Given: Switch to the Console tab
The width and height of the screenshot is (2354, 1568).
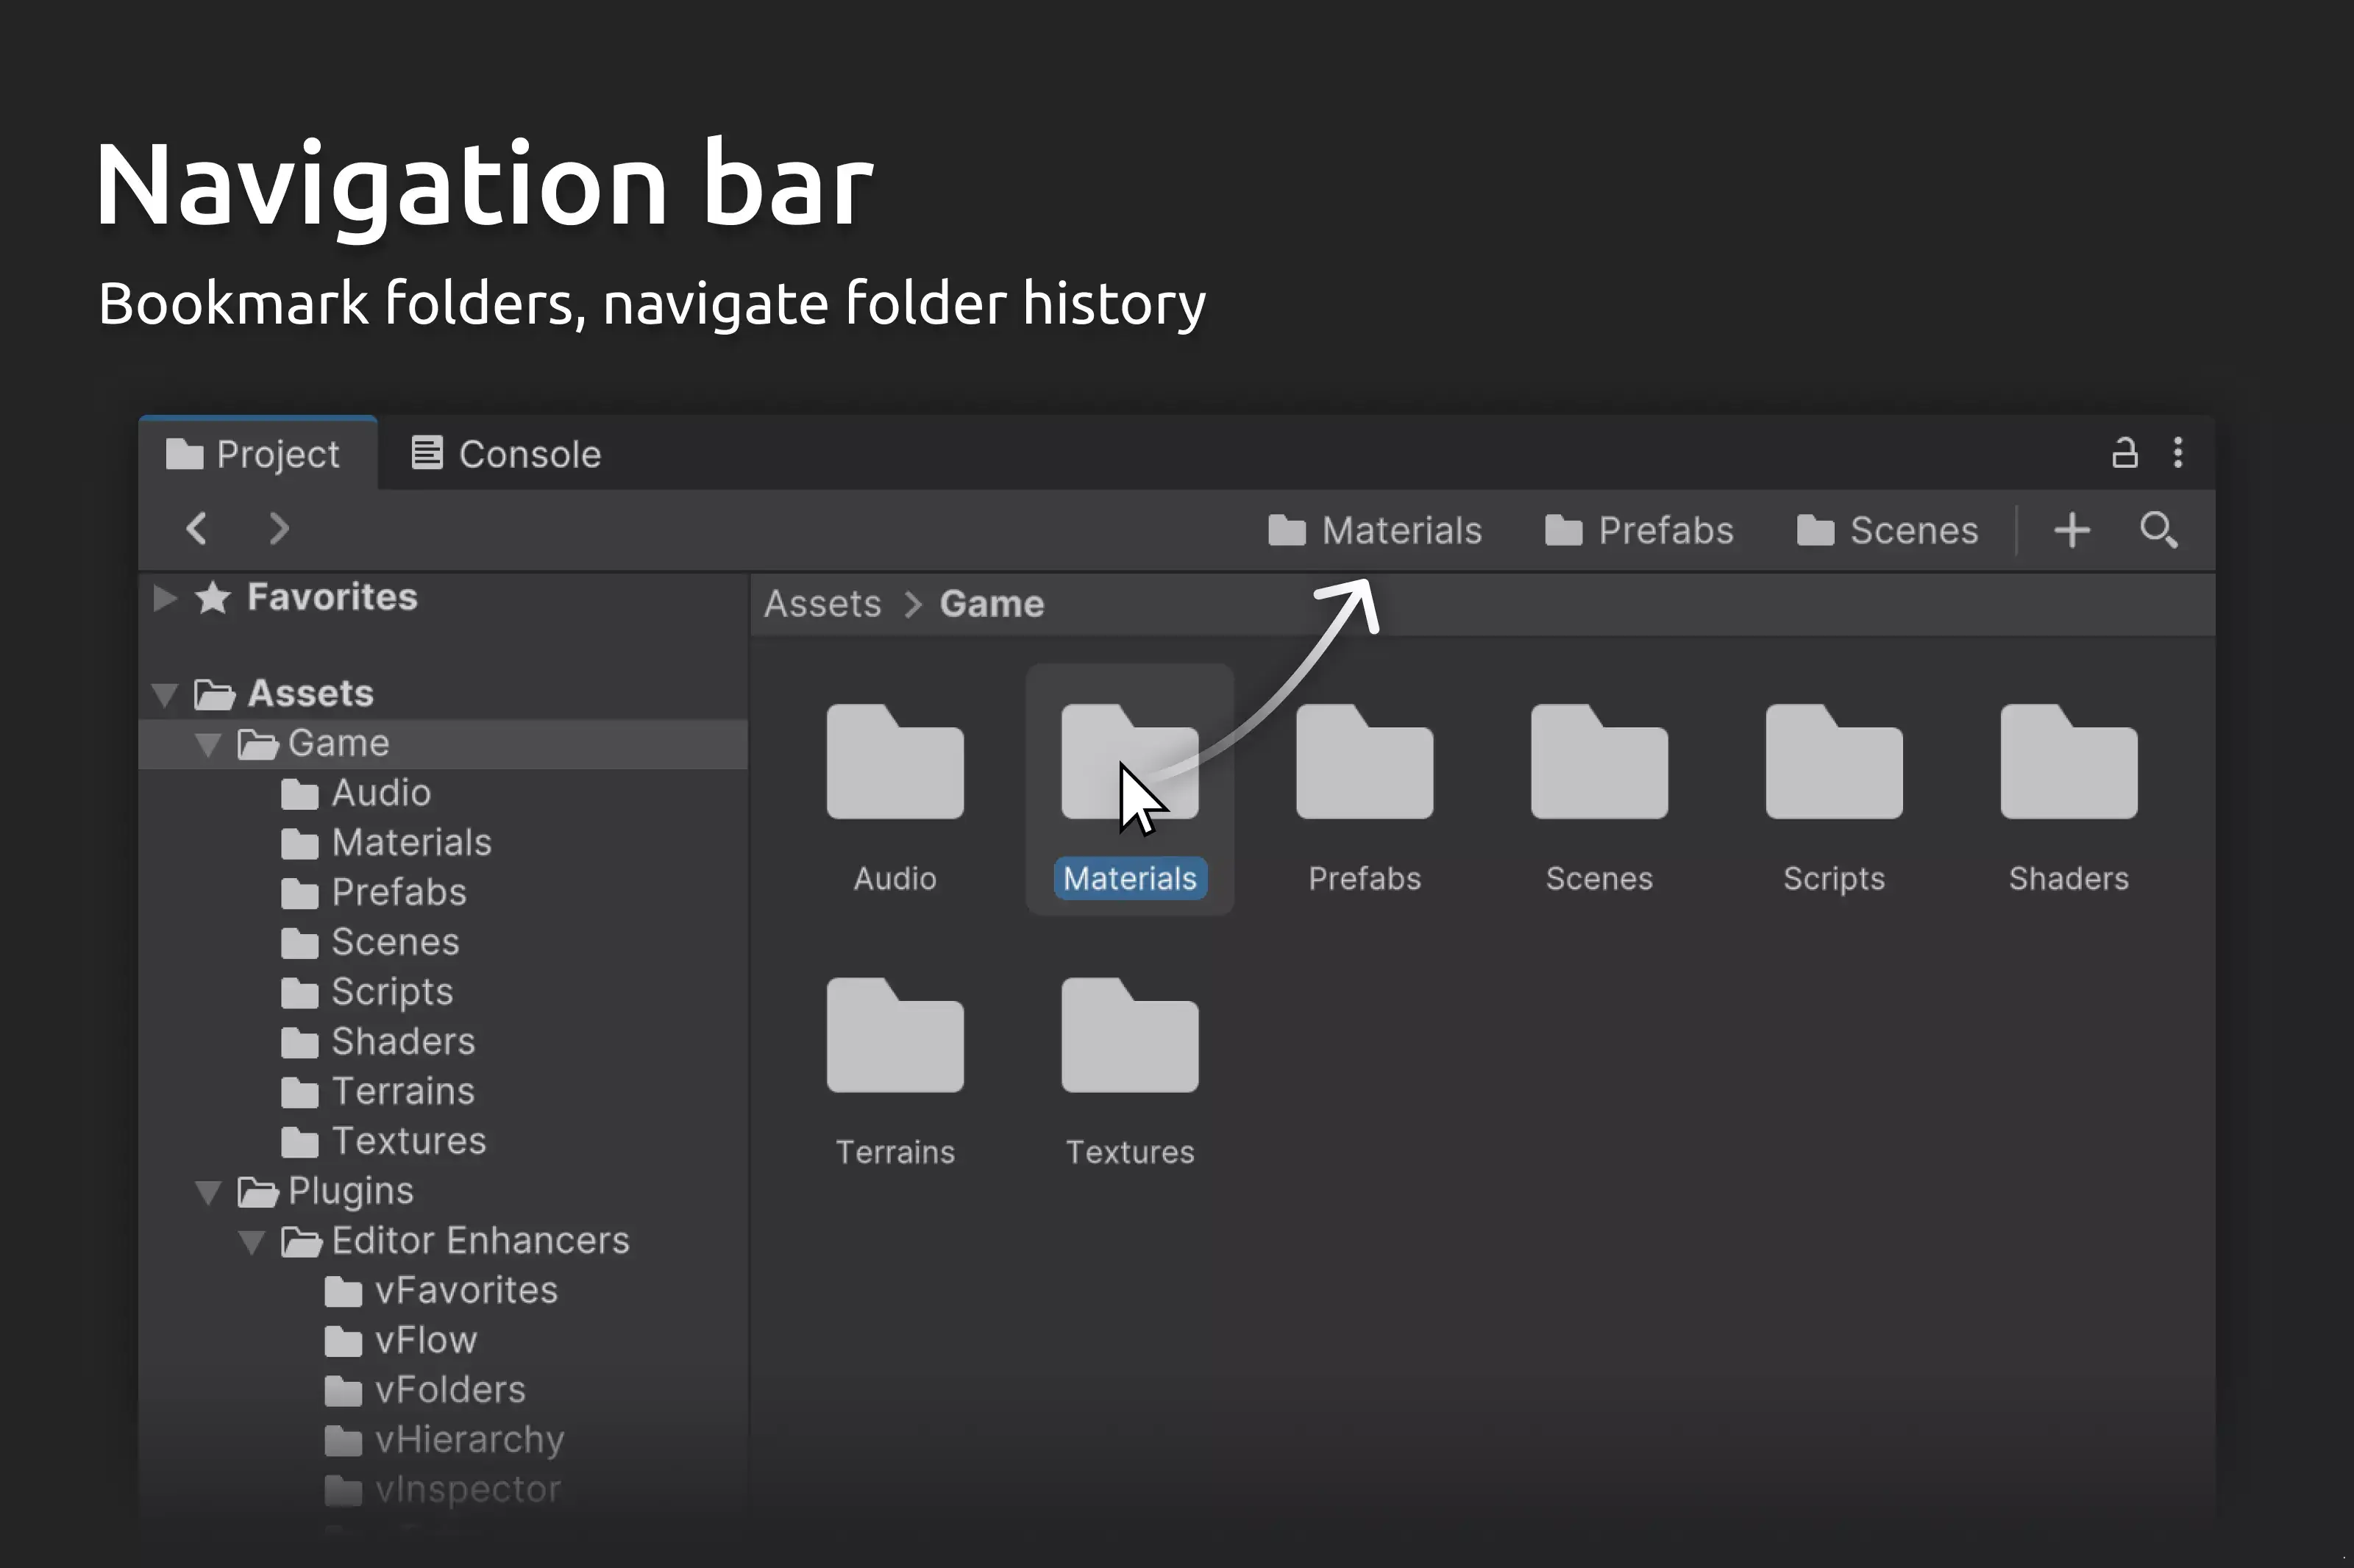Looking at the screenshot, I should [x=506, y=454].
